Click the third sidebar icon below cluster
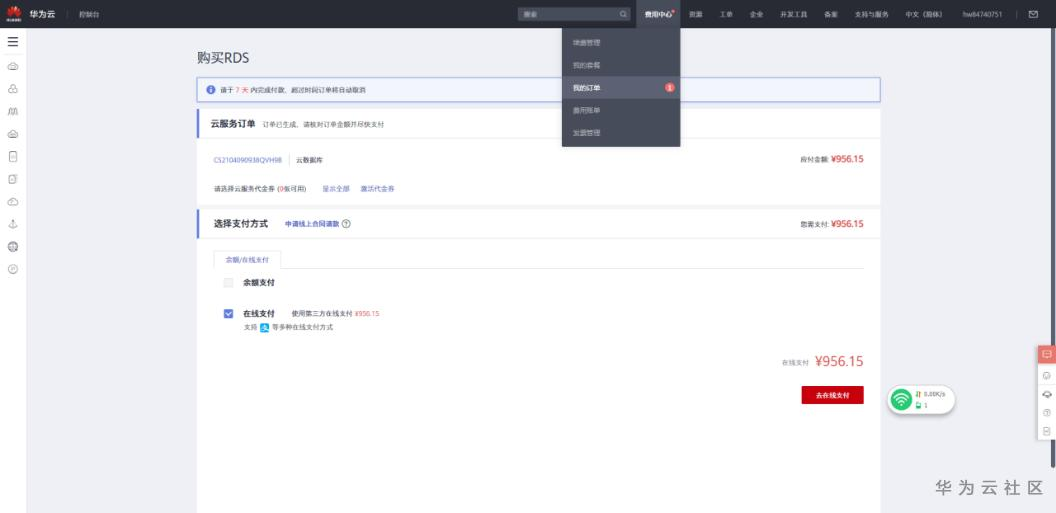This screenshot has height=513, width=1056. [13, 111]
